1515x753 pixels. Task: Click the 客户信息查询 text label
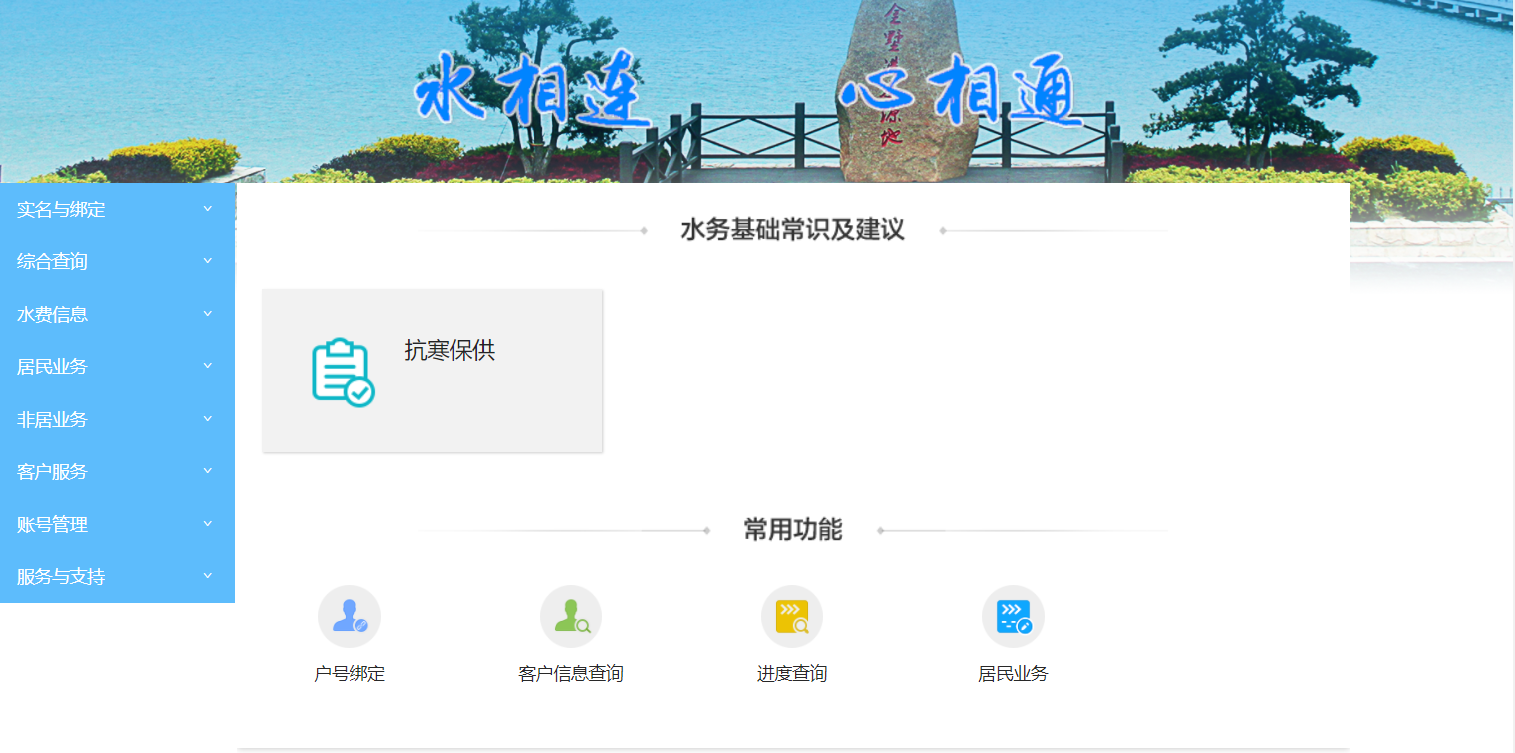click(x=571, y=674)
